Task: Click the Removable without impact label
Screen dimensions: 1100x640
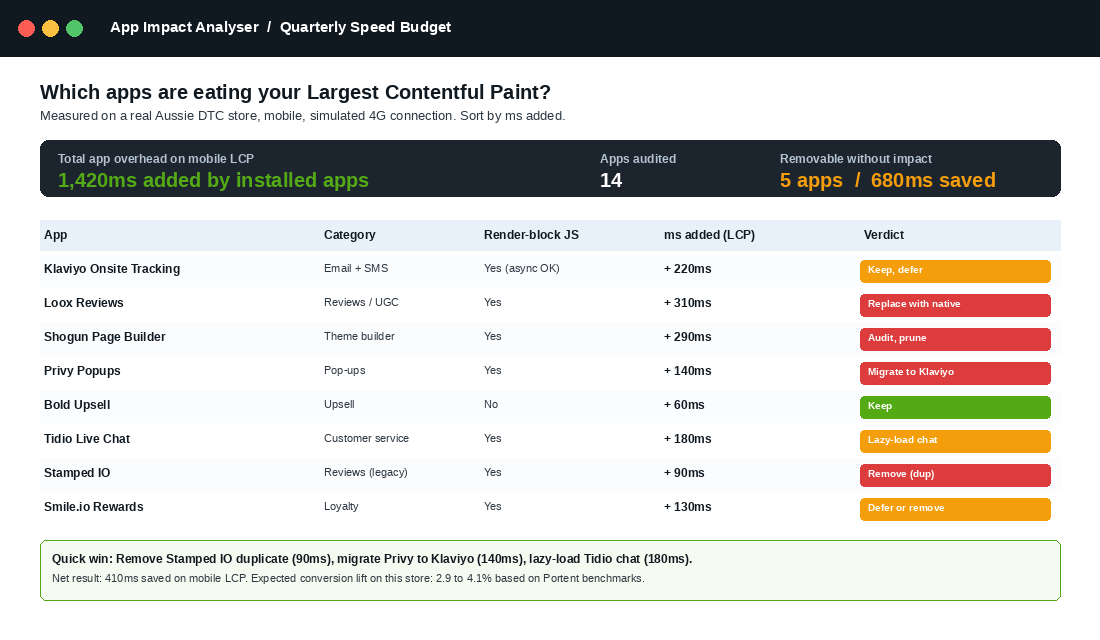Action: click(x=856, y=159)
